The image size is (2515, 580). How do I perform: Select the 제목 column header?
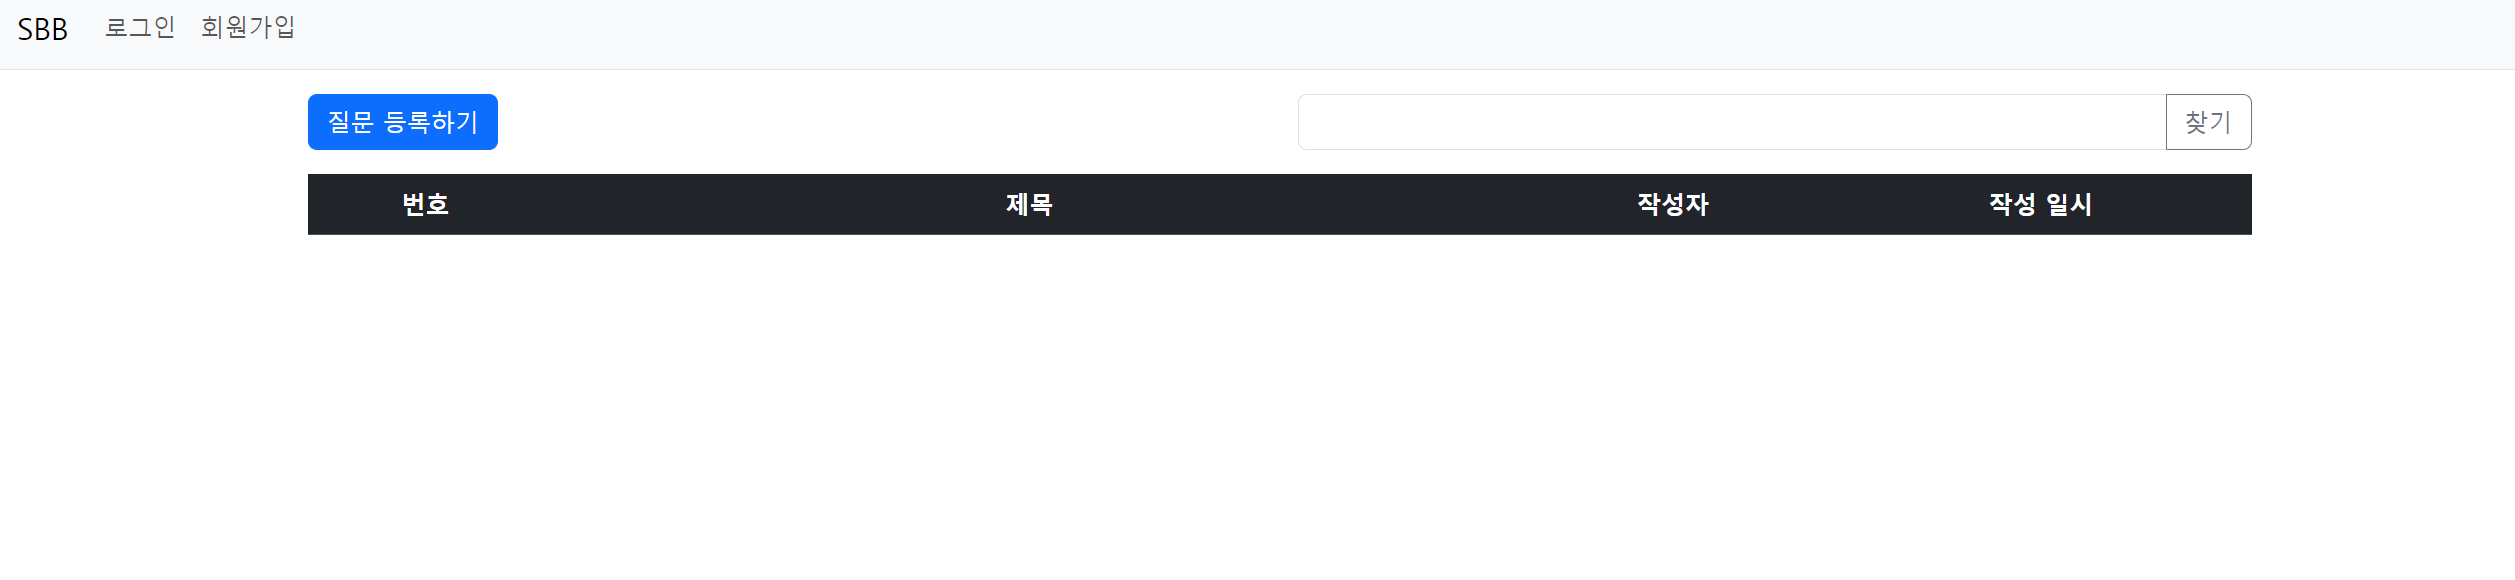1029,204
